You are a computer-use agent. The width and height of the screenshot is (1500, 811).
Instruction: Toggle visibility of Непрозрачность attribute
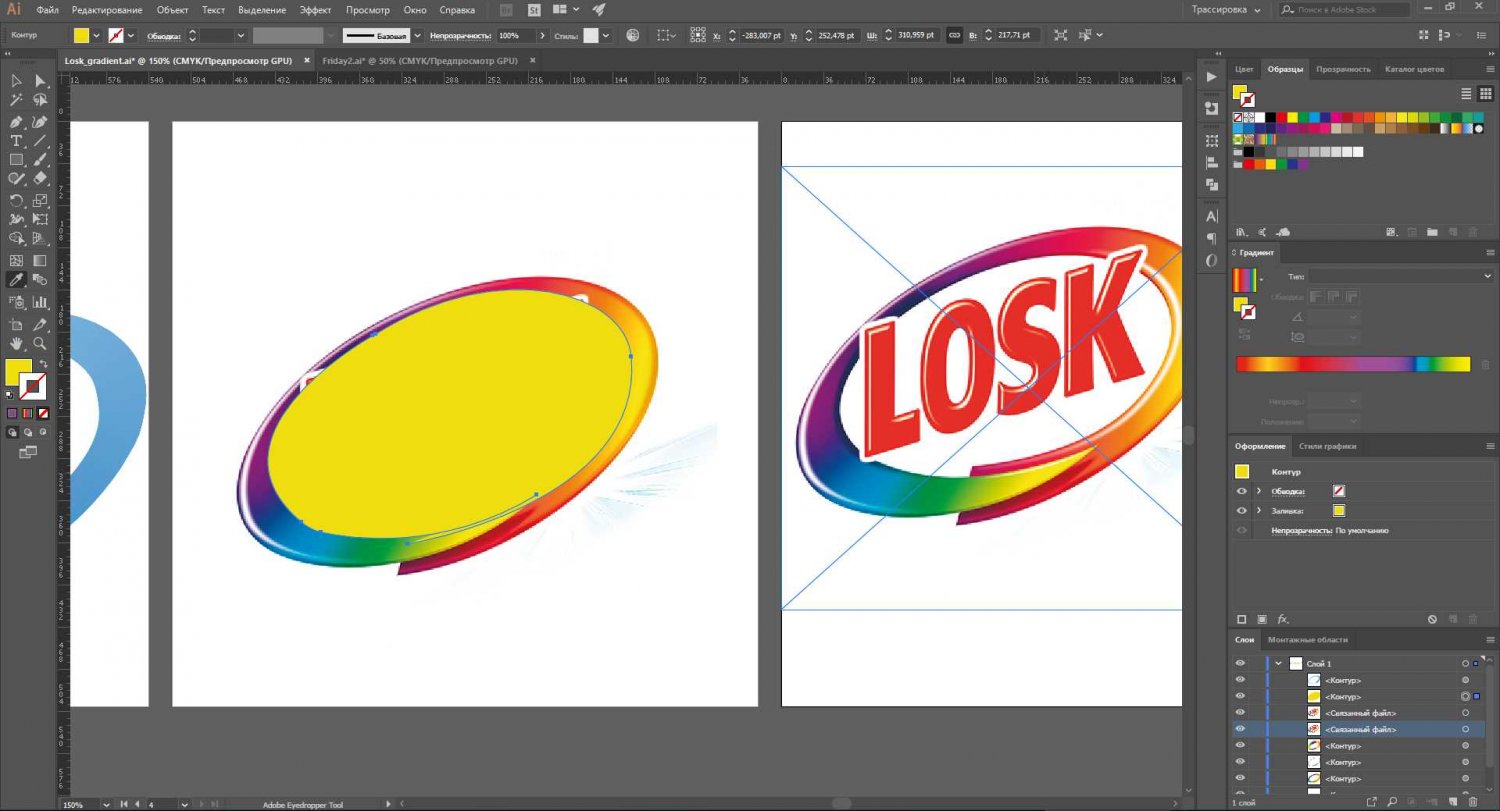[1241, 530]
